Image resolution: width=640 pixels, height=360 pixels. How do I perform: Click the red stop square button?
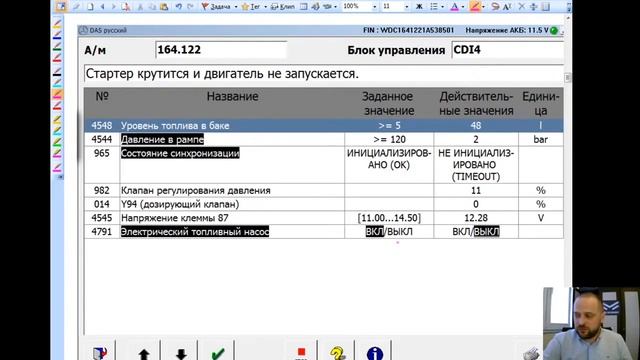click(x=301, y=352)
